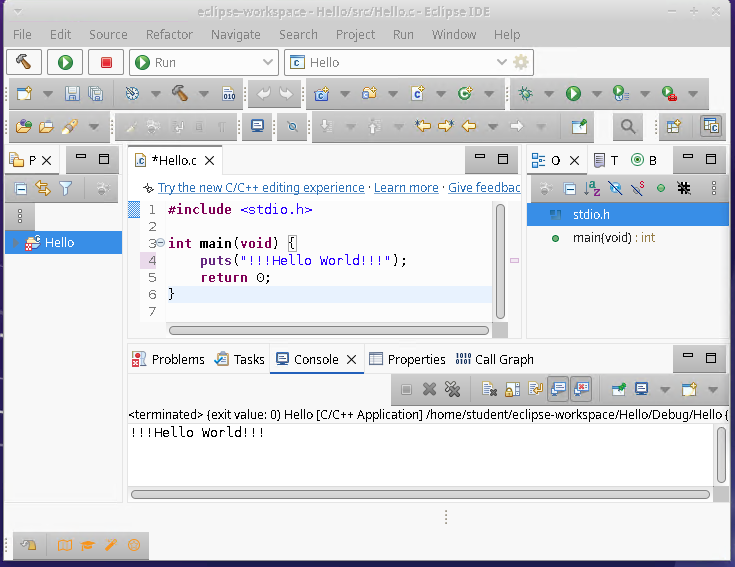Screen dimensions: 735x567
Task: Click the gear next to Hello launch target
Action: click(521, 62)
